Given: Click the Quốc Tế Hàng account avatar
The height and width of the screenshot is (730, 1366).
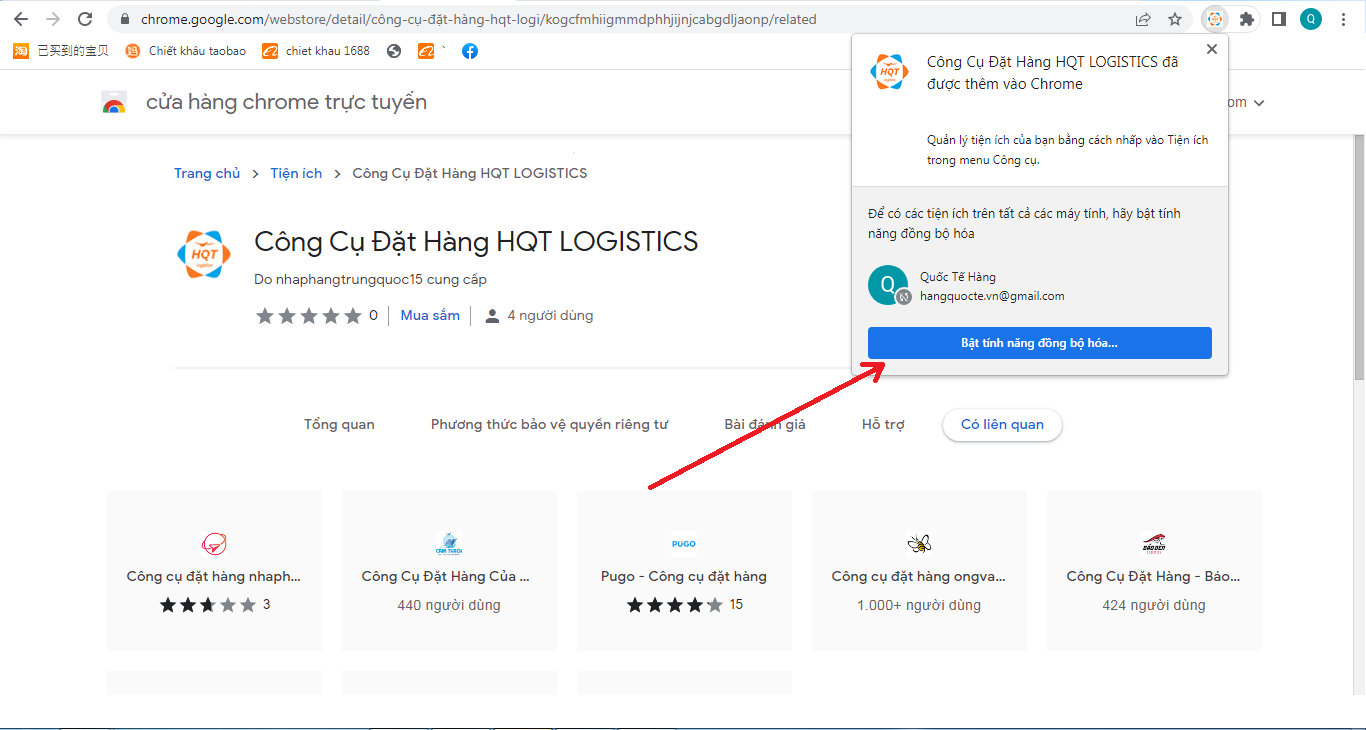Looking at the screenshot, I should click(x=888, y=285).
